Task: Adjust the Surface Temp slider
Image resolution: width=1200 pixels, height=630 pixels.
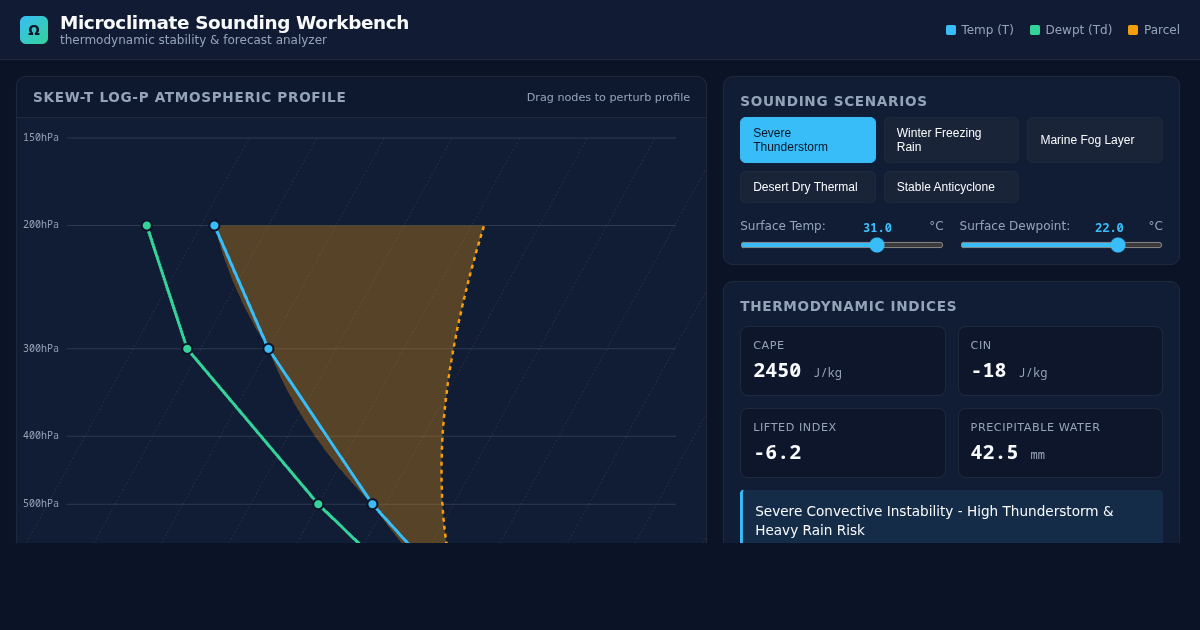Action: 842,245
